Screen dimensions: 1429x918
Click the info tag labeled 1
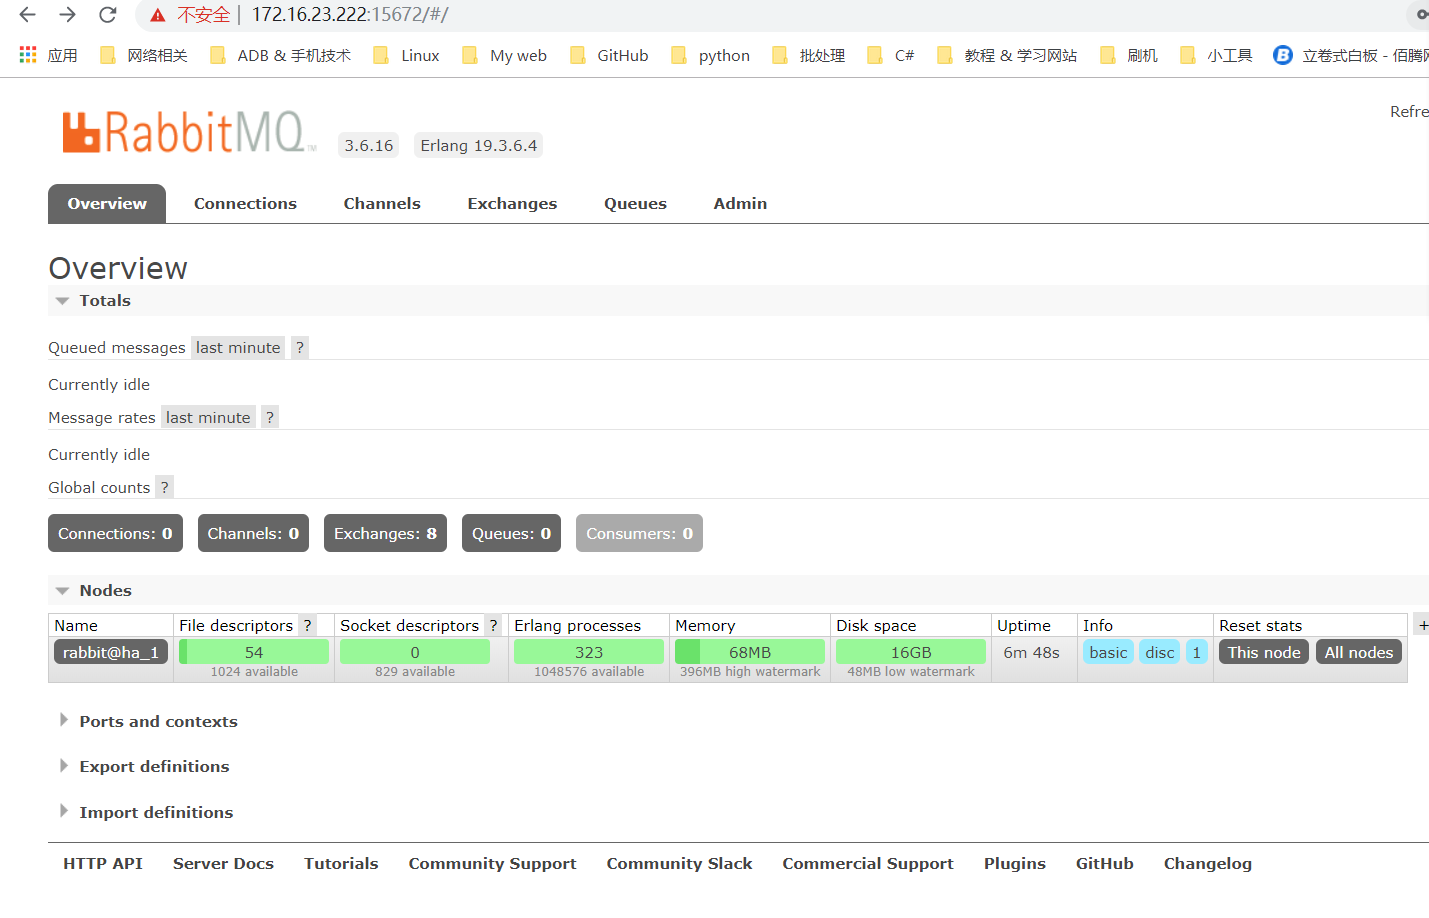1196,652
